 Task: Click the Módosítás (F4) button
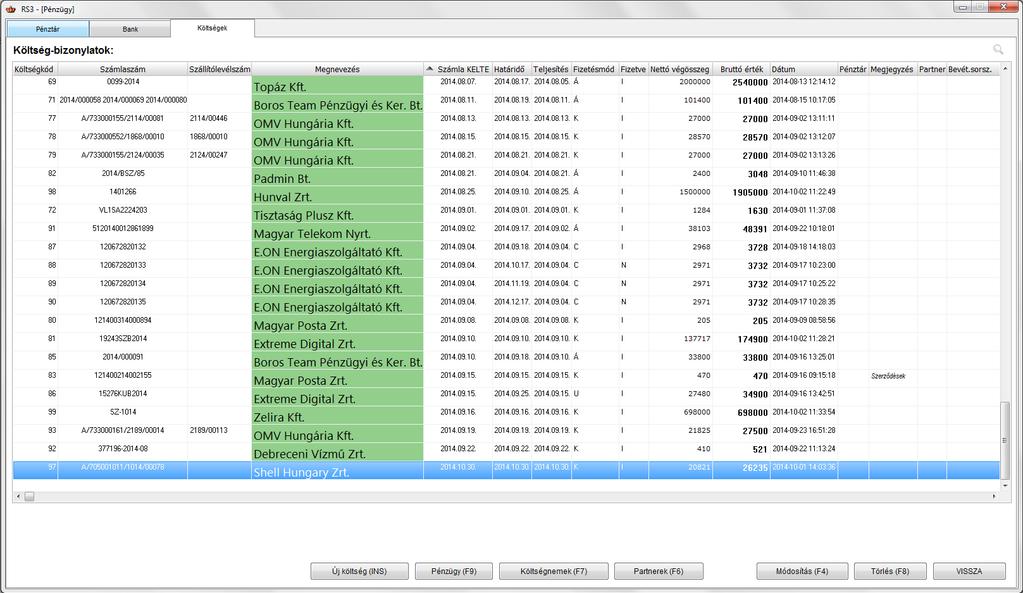point(802,571)
